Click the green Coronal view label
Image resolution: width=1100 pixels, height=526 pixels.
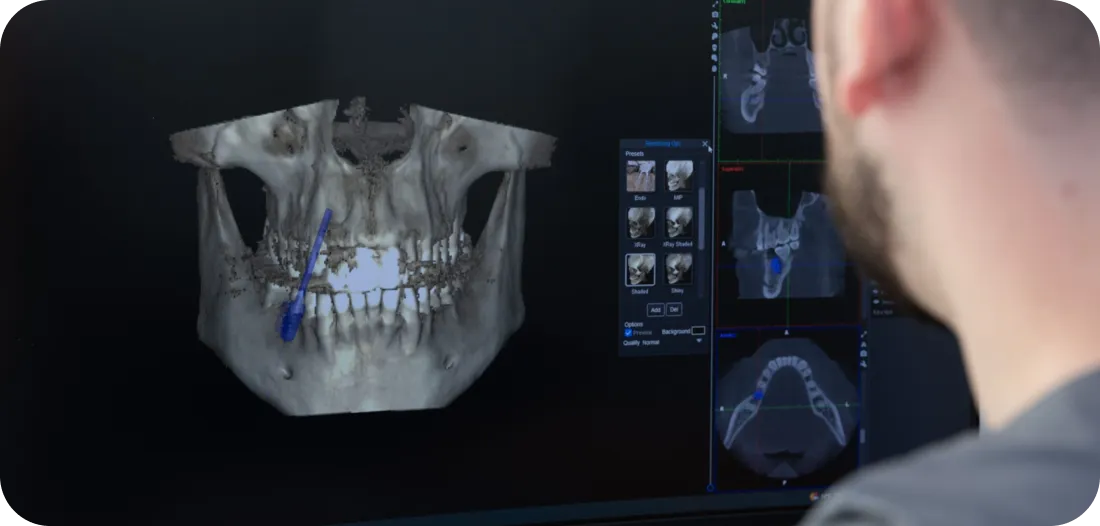[734, 2]
